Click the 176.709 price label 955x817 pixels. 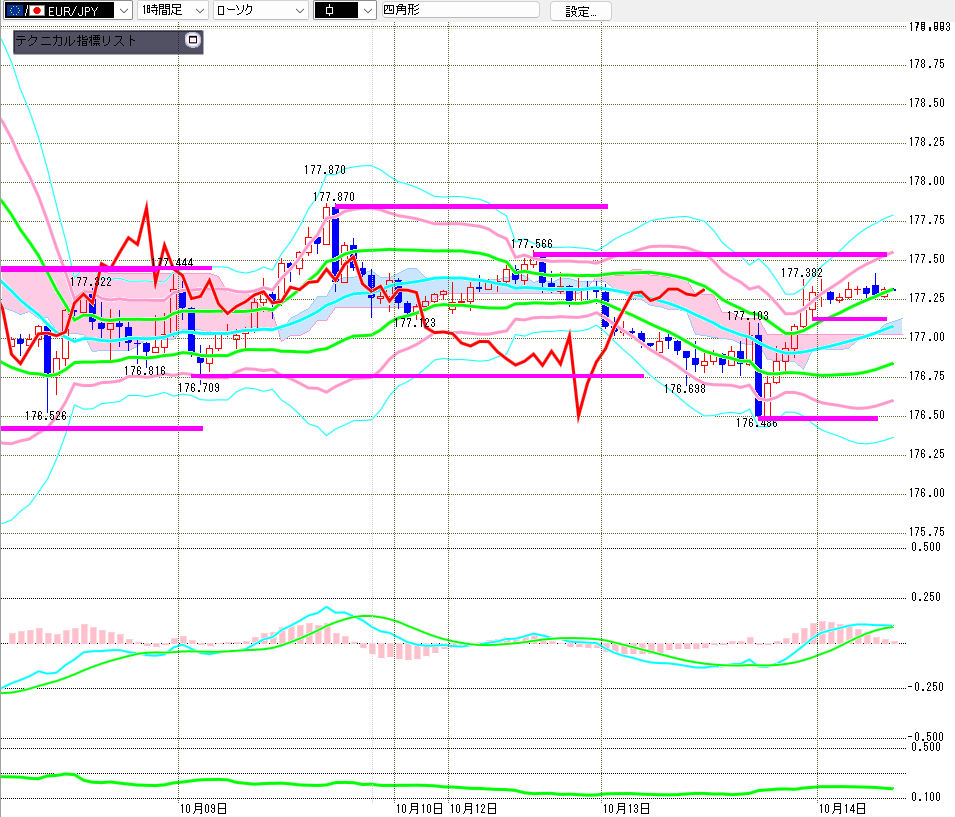(x=199, y=387)
